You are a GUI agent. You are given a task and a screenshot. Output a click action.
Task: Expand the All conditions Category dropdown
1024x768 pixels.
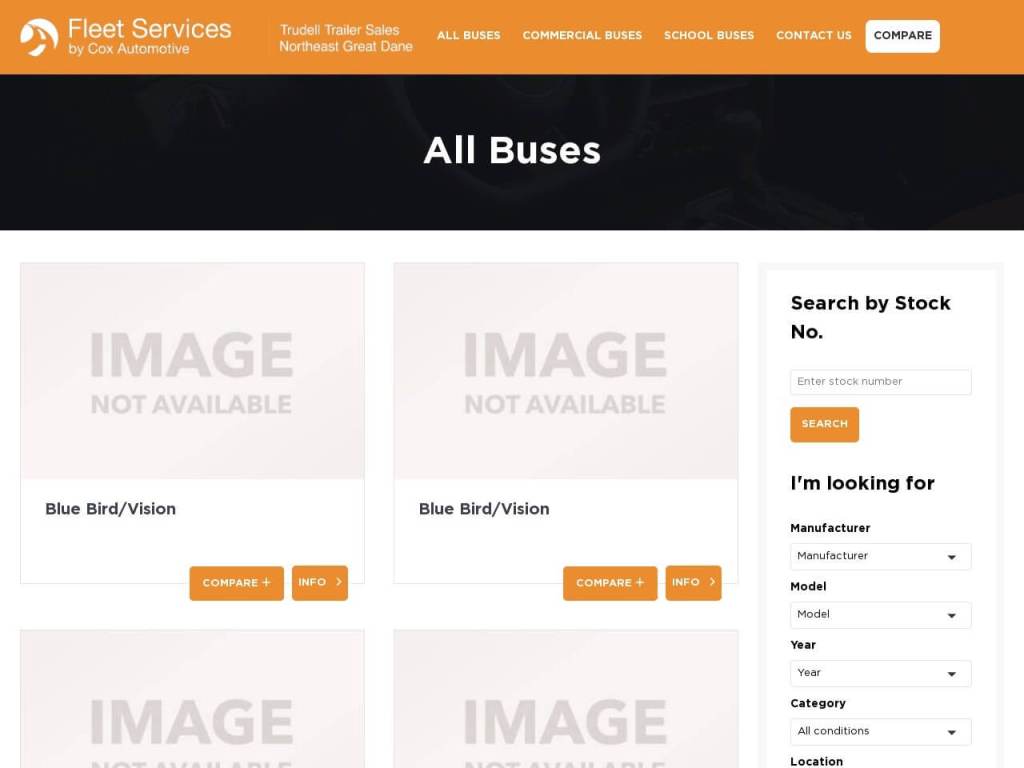tap(880, 731)
